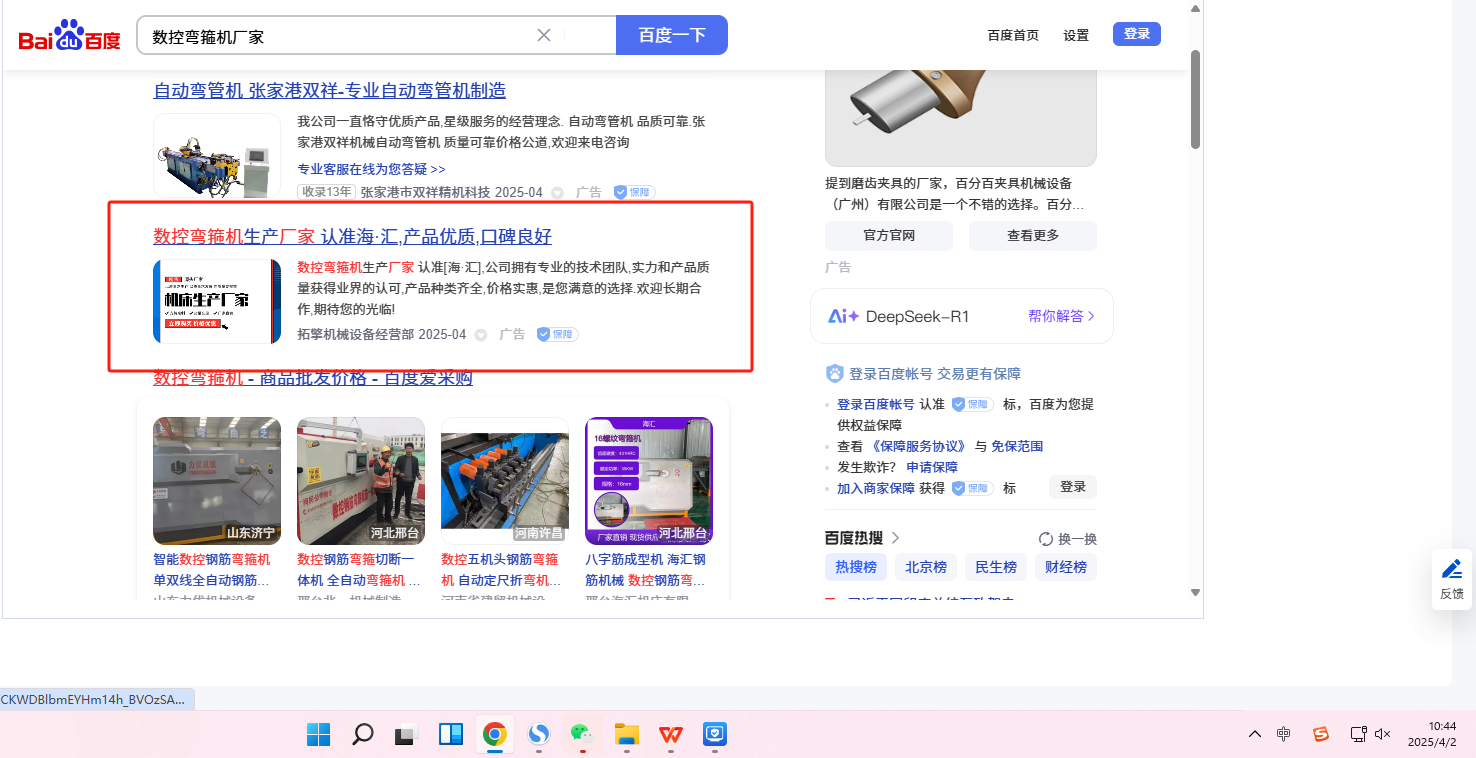Open the 官方官网 button
Screen dimensions: 1476x758
click(x=888, y=236)
